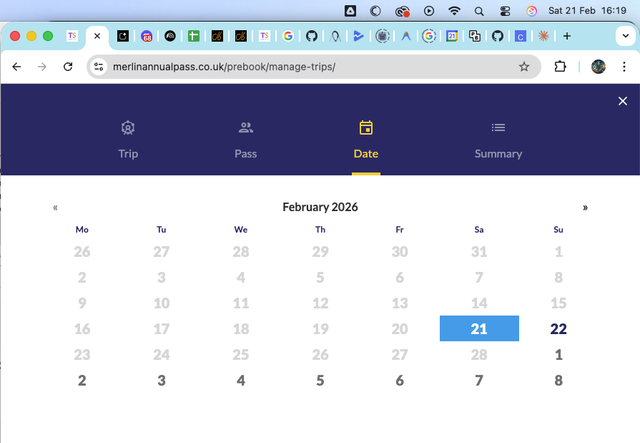Screen dimensions: 640x443
Task: Switch to the Google Calendar tab
Action: click(451, 36)
